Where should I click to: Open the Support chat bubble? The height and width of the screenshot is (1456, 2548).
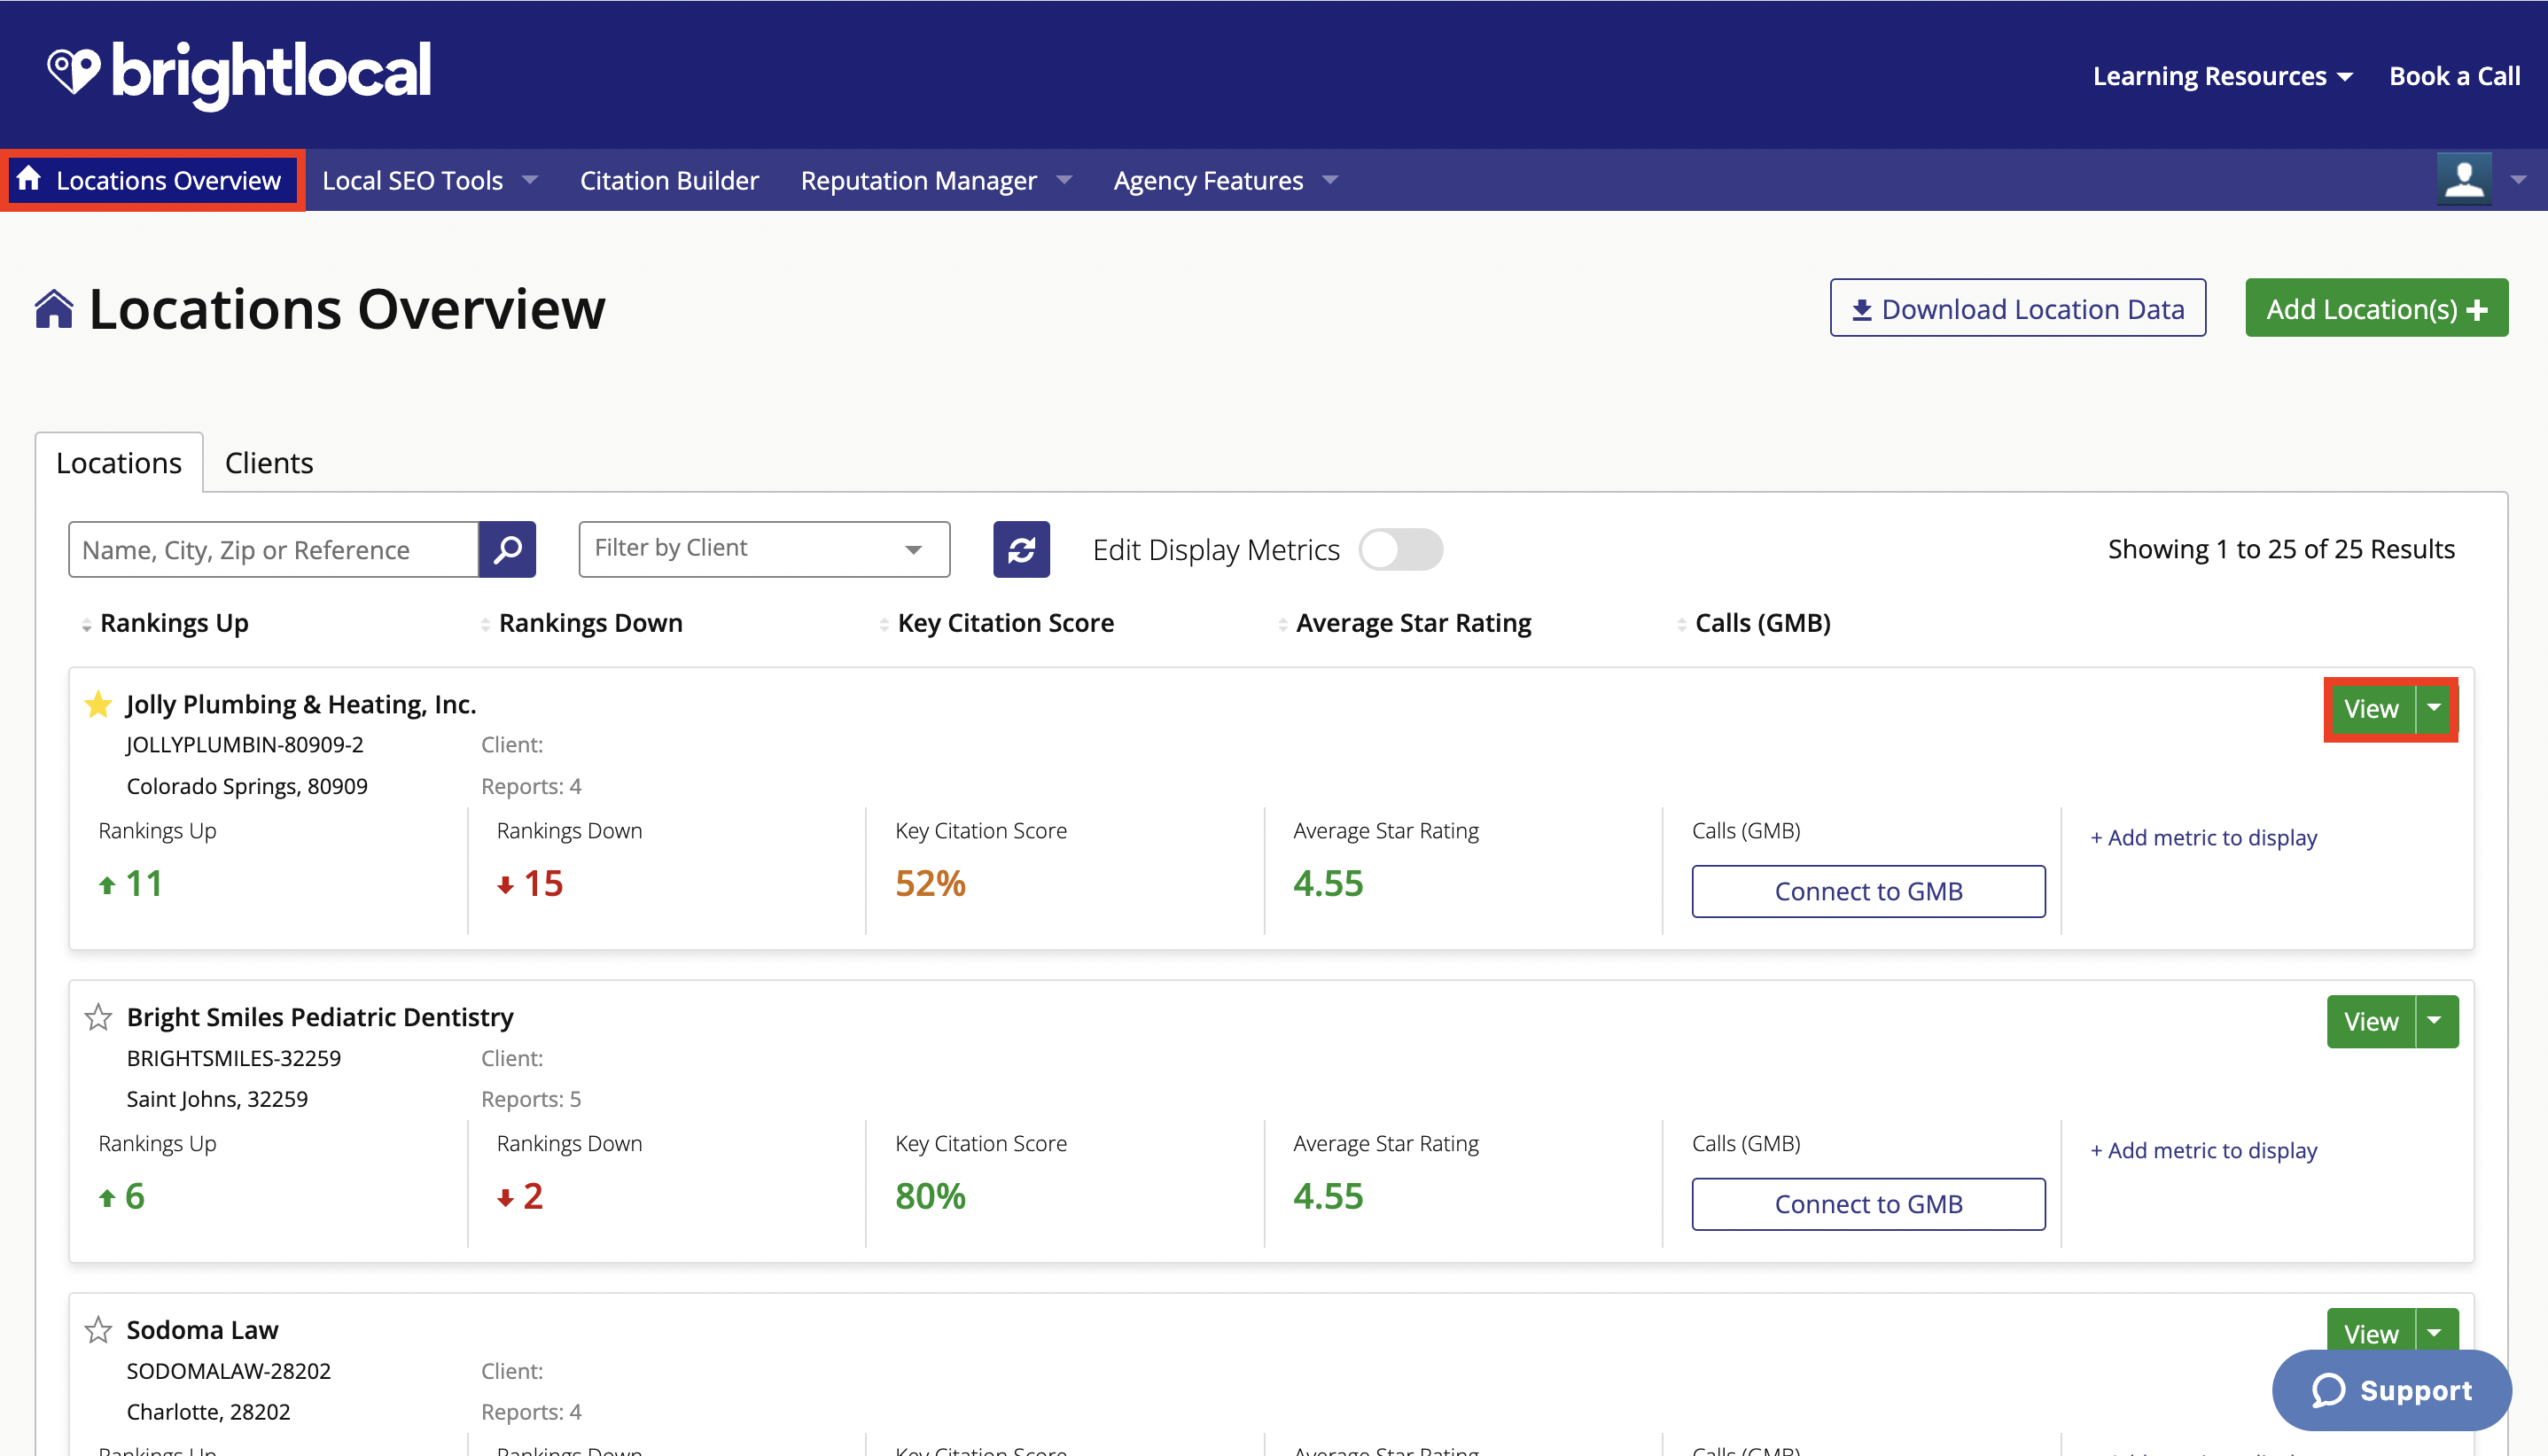click(x=2390, y=1390)
